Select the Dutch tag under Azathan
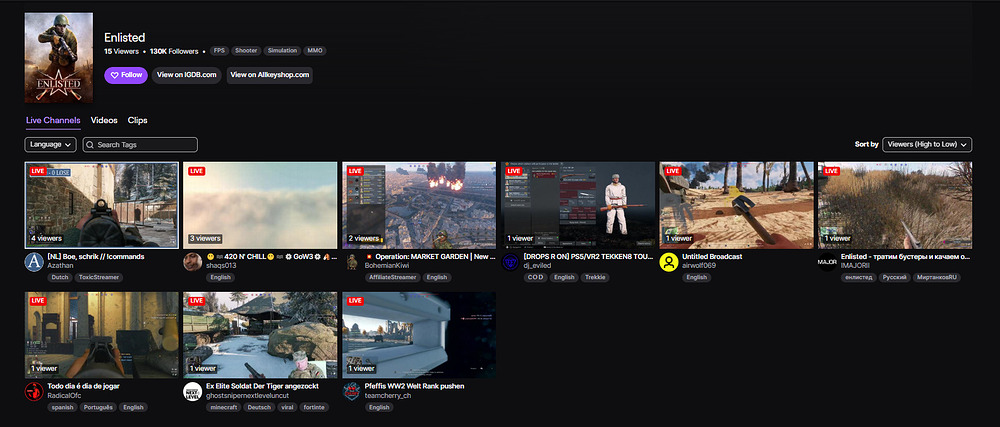 [x=59, y=277]
